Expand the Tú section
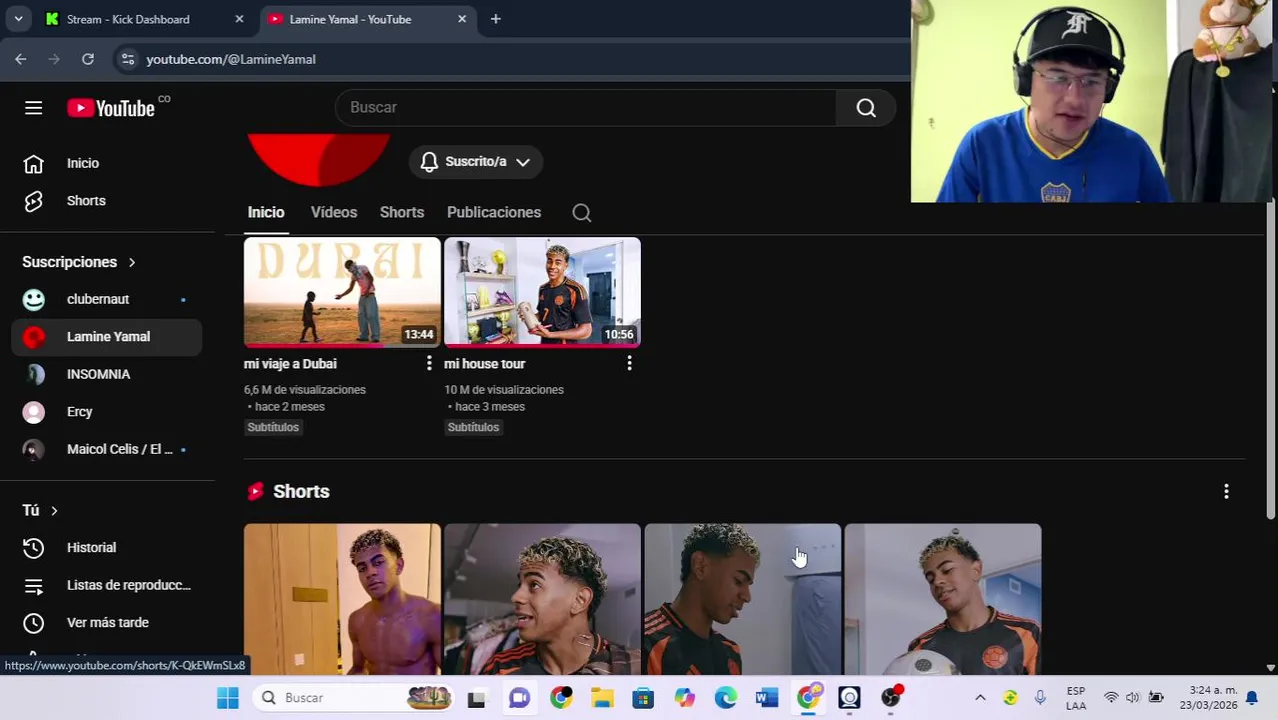 (40, 510)
